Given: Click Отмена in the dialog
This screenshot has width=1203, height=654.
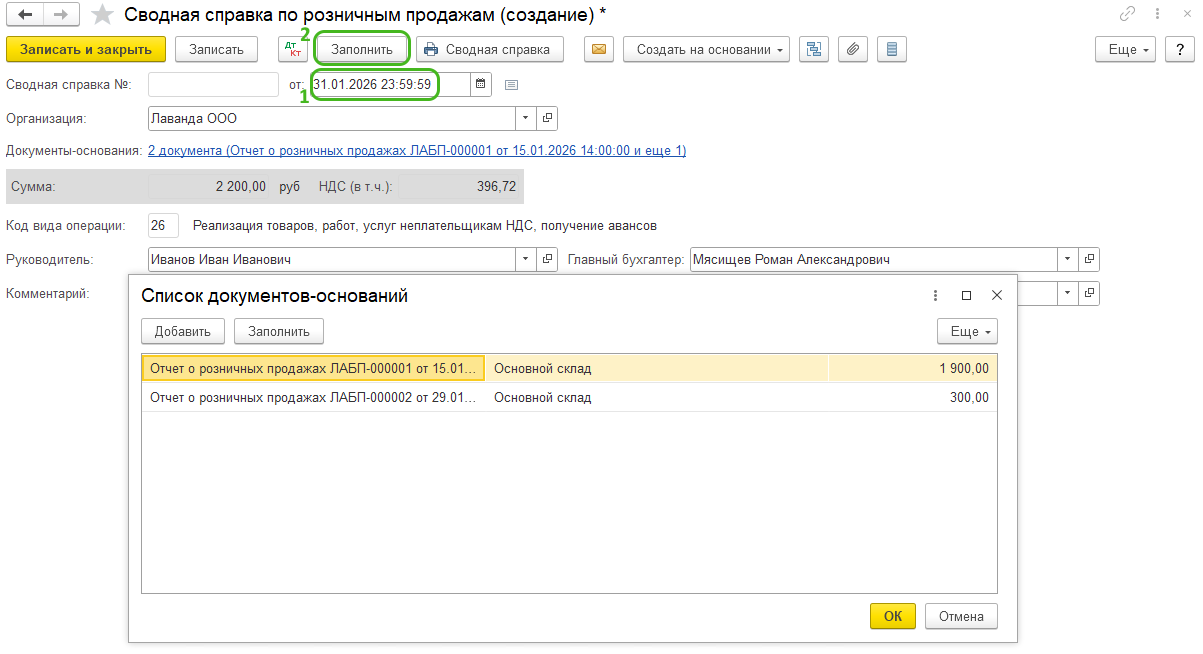Looking at the screenshot, I should click(x=961, y=616).
